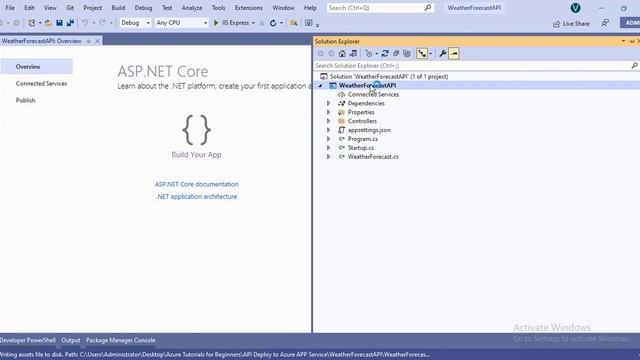Click the Find in Files toolbar icon
The width and height of the screenshot is (640, 360).
pos(293,23)
